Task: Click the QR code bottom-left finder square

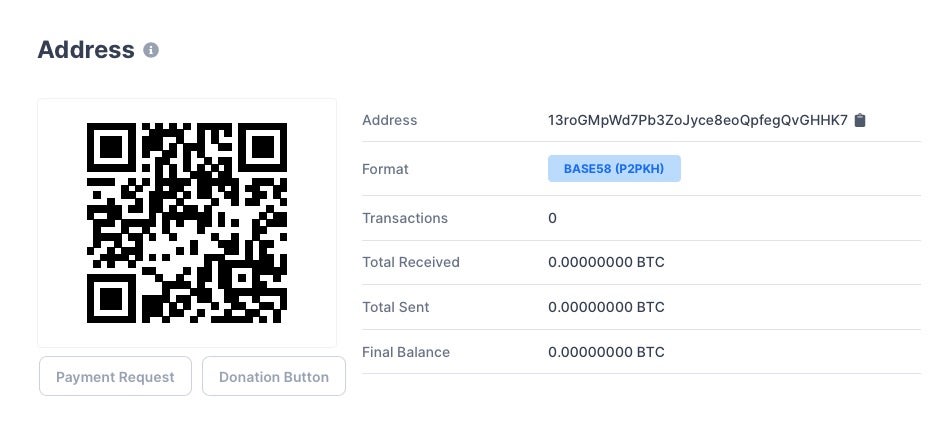Action: (111, 299)
